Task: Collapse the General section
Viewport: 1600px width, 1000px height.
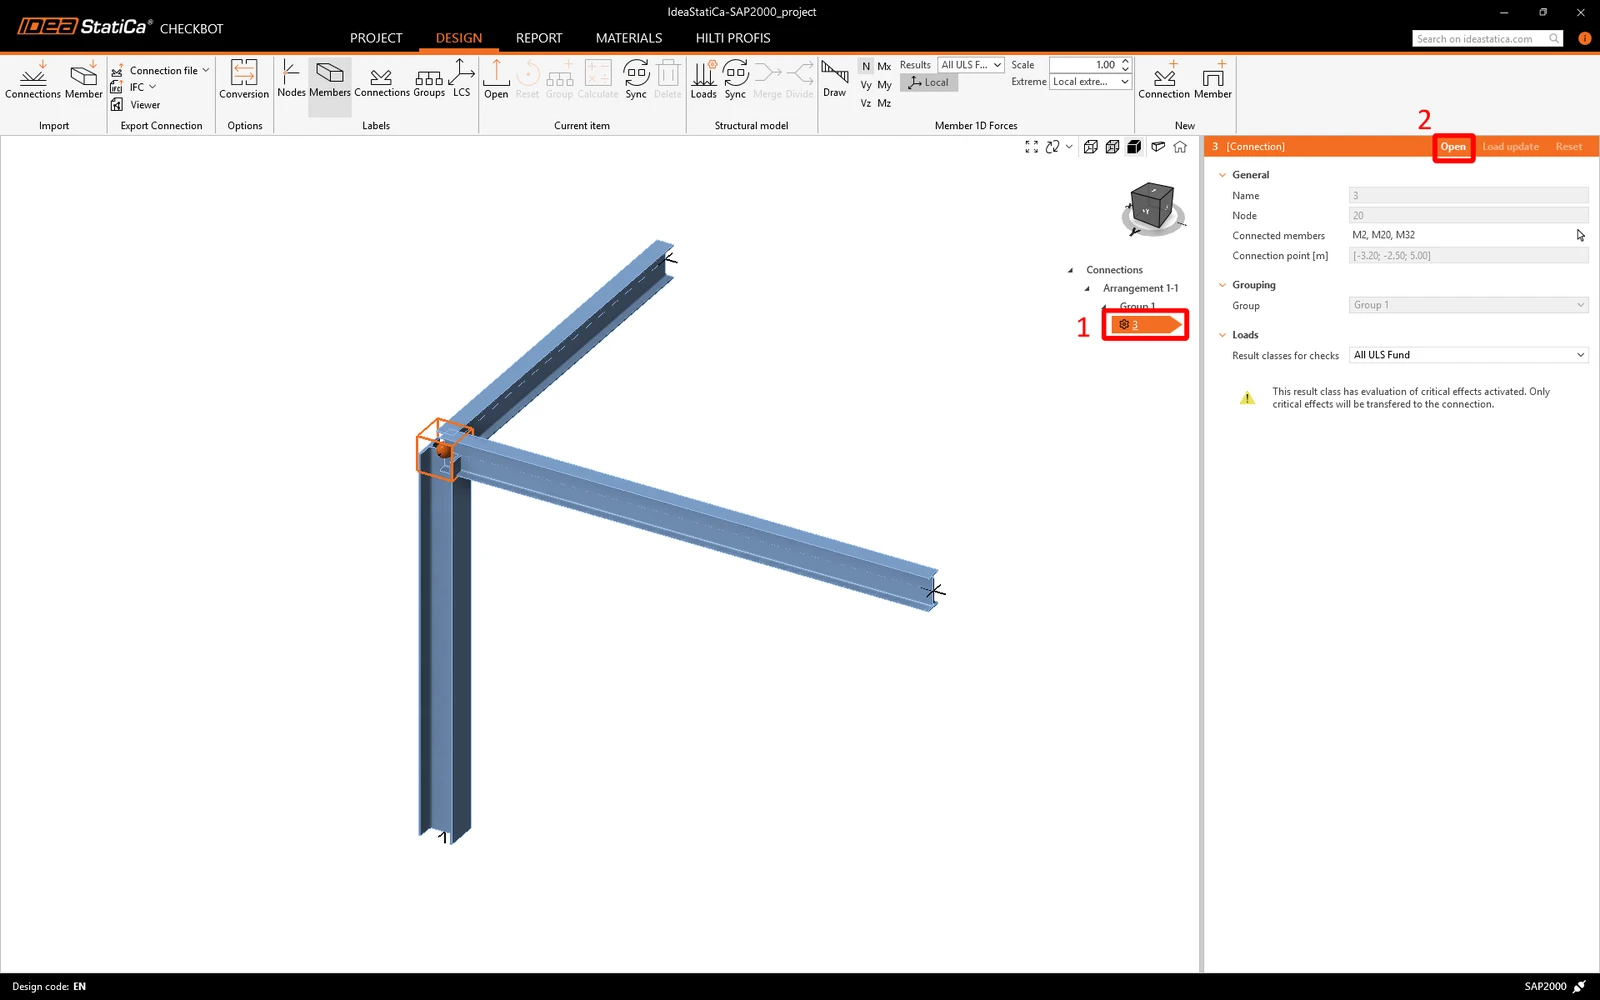Action: (x=1222, y=175)
